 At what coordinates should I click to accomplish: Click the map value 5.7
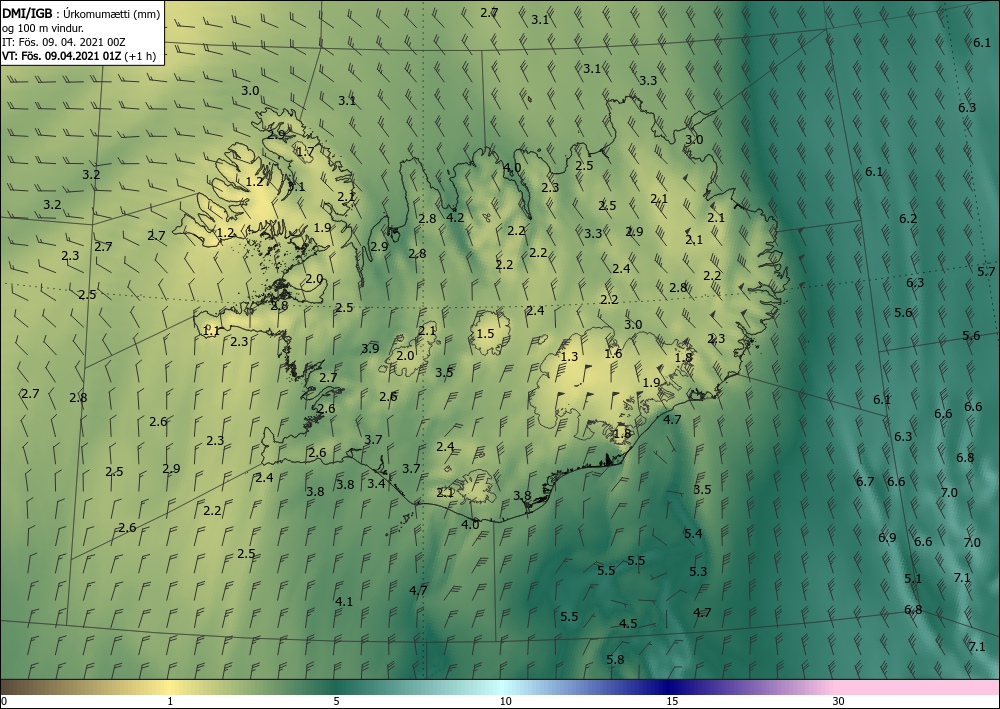coord(986,272)
